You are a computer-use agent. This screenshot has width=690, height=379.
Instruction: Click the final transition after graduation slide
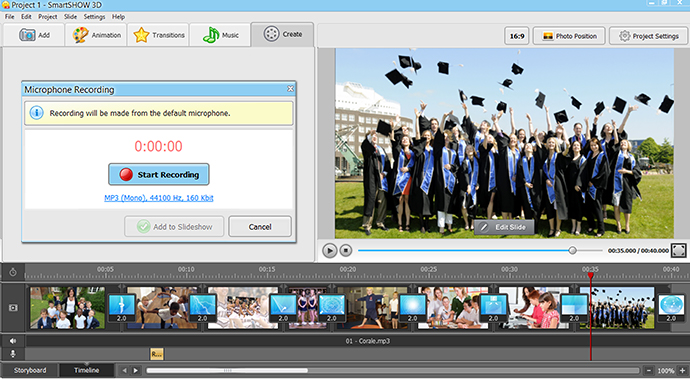pos(671,308)
